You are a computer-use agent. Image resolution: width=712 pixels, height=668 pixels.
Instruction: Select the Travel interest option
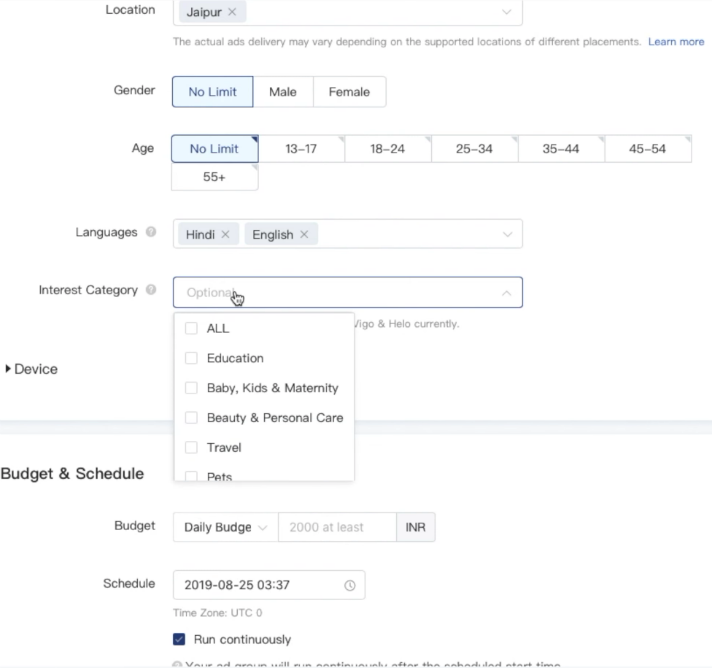click(x=191, y=448)
